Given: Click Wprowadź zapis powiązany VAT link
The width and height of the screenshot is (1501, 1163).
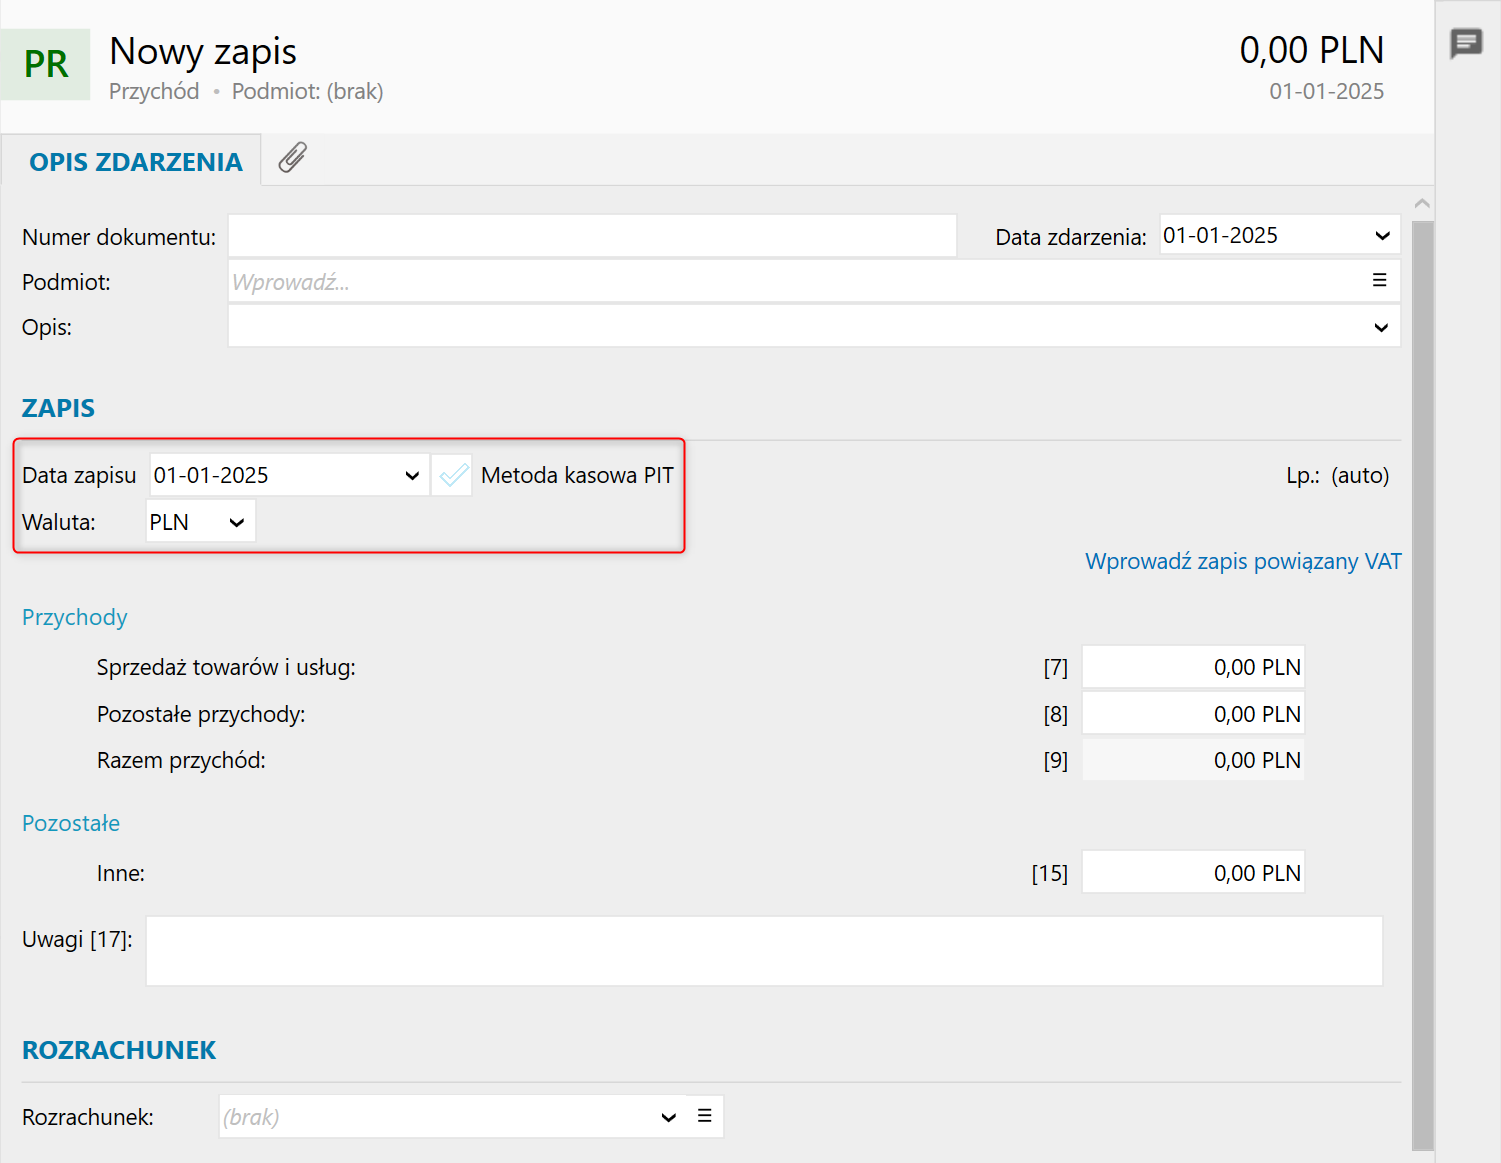Looking at the screenshot, I should tap(1243, 561).
